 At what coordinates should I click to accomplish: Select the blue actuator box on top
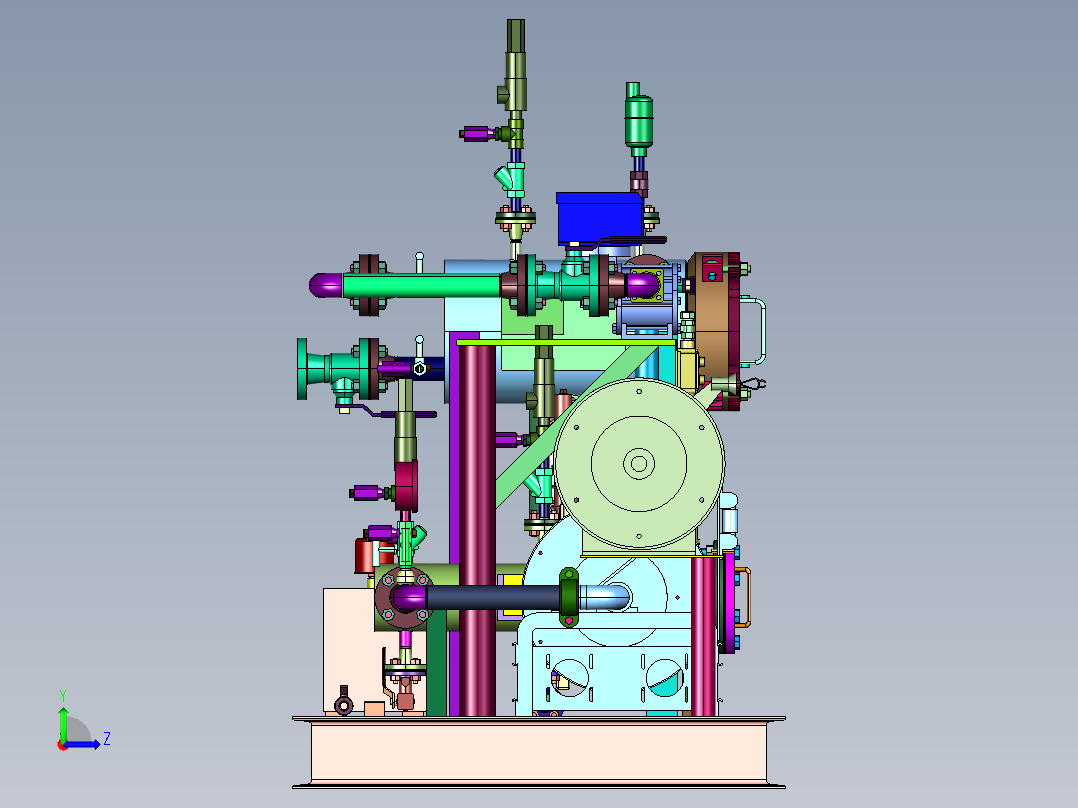tap(599, 219)
